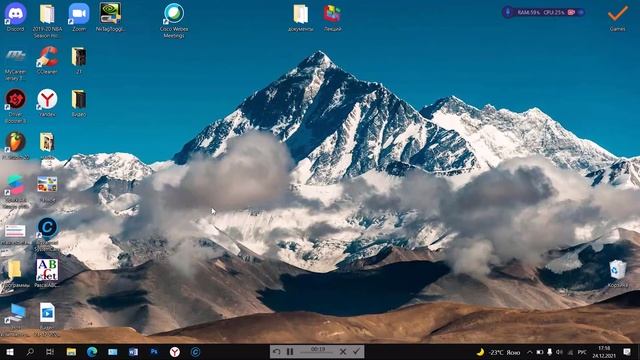Viewport: 640px width, 360px height.
Task: Finish recording with the checkmark button
Action: point(356,351)
